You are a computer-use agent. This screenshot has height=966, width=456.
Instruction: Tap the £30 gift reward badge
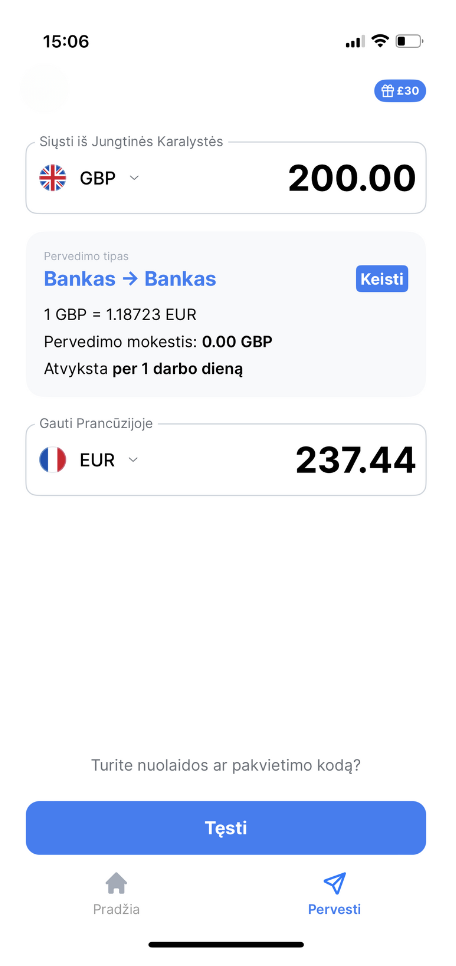tap(400, 91)
